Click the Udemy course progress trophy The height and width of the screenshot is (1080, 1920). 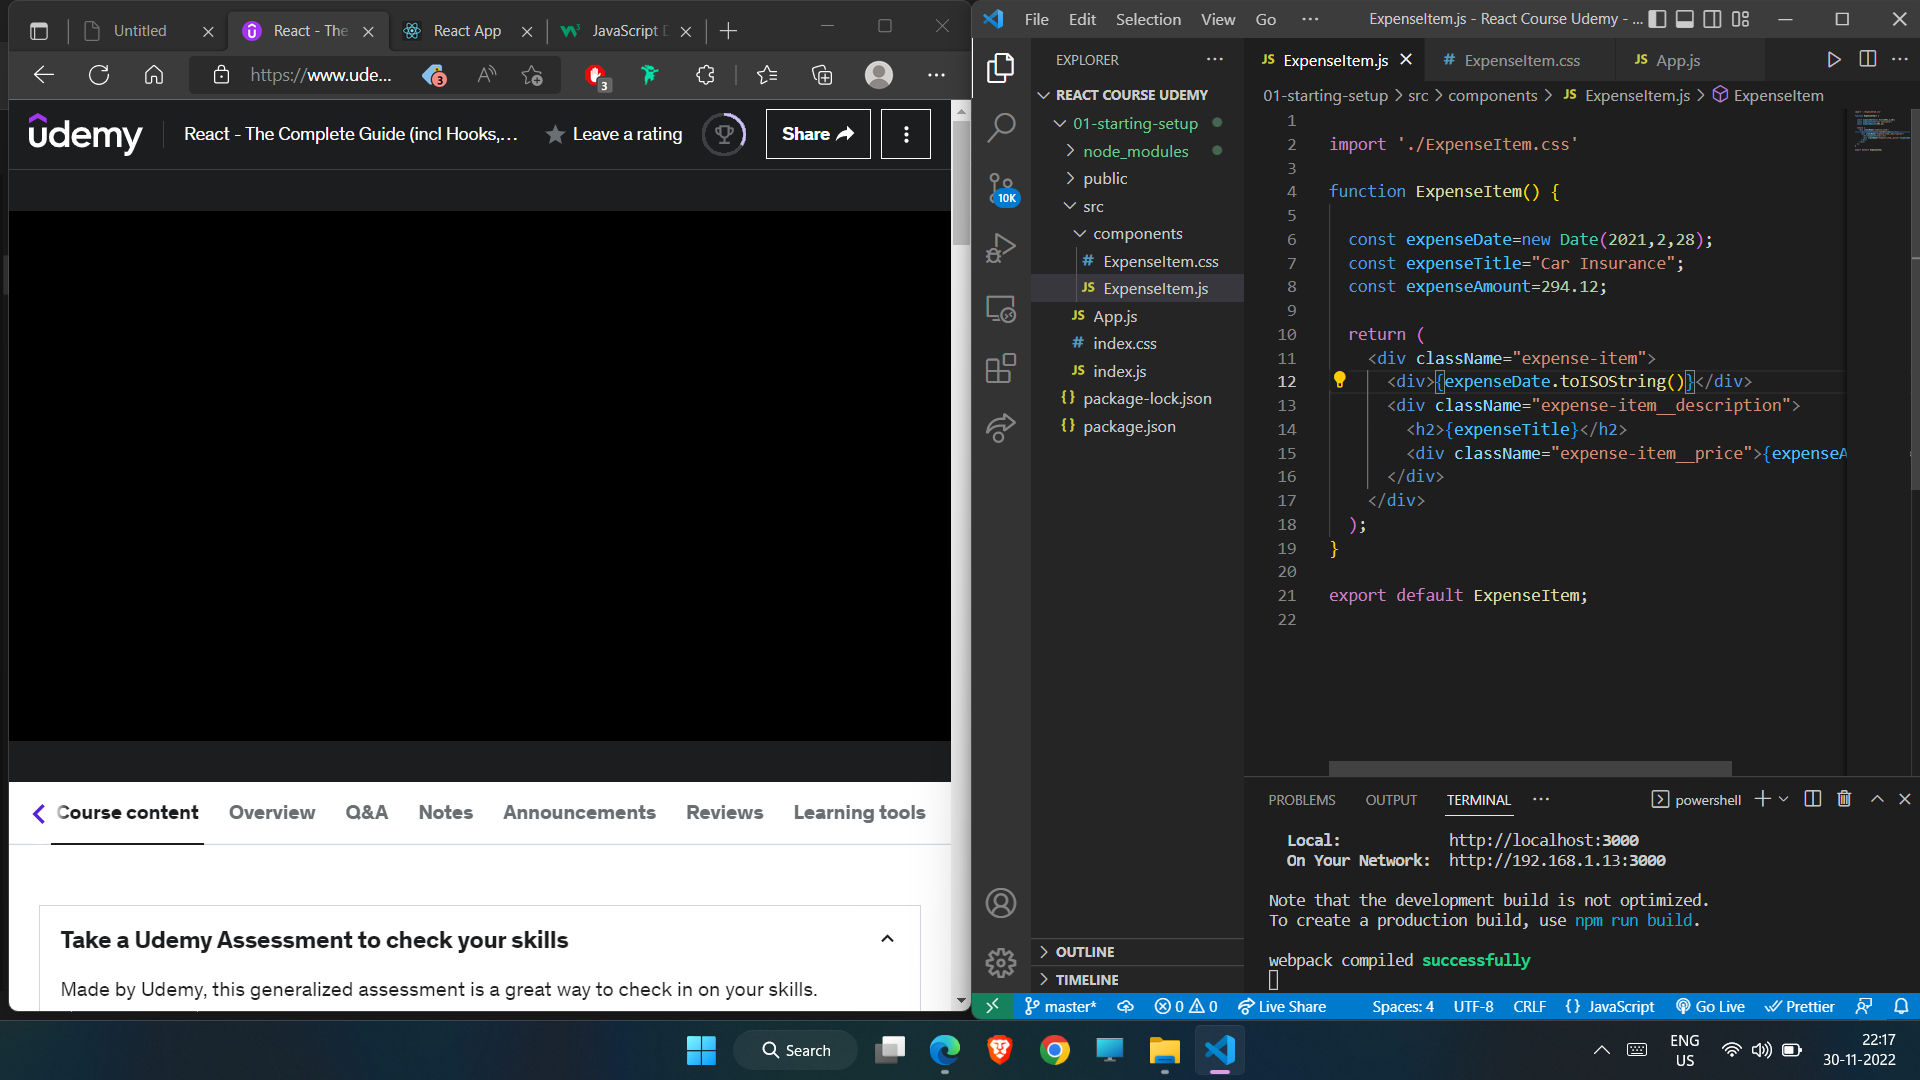point(724,134)
